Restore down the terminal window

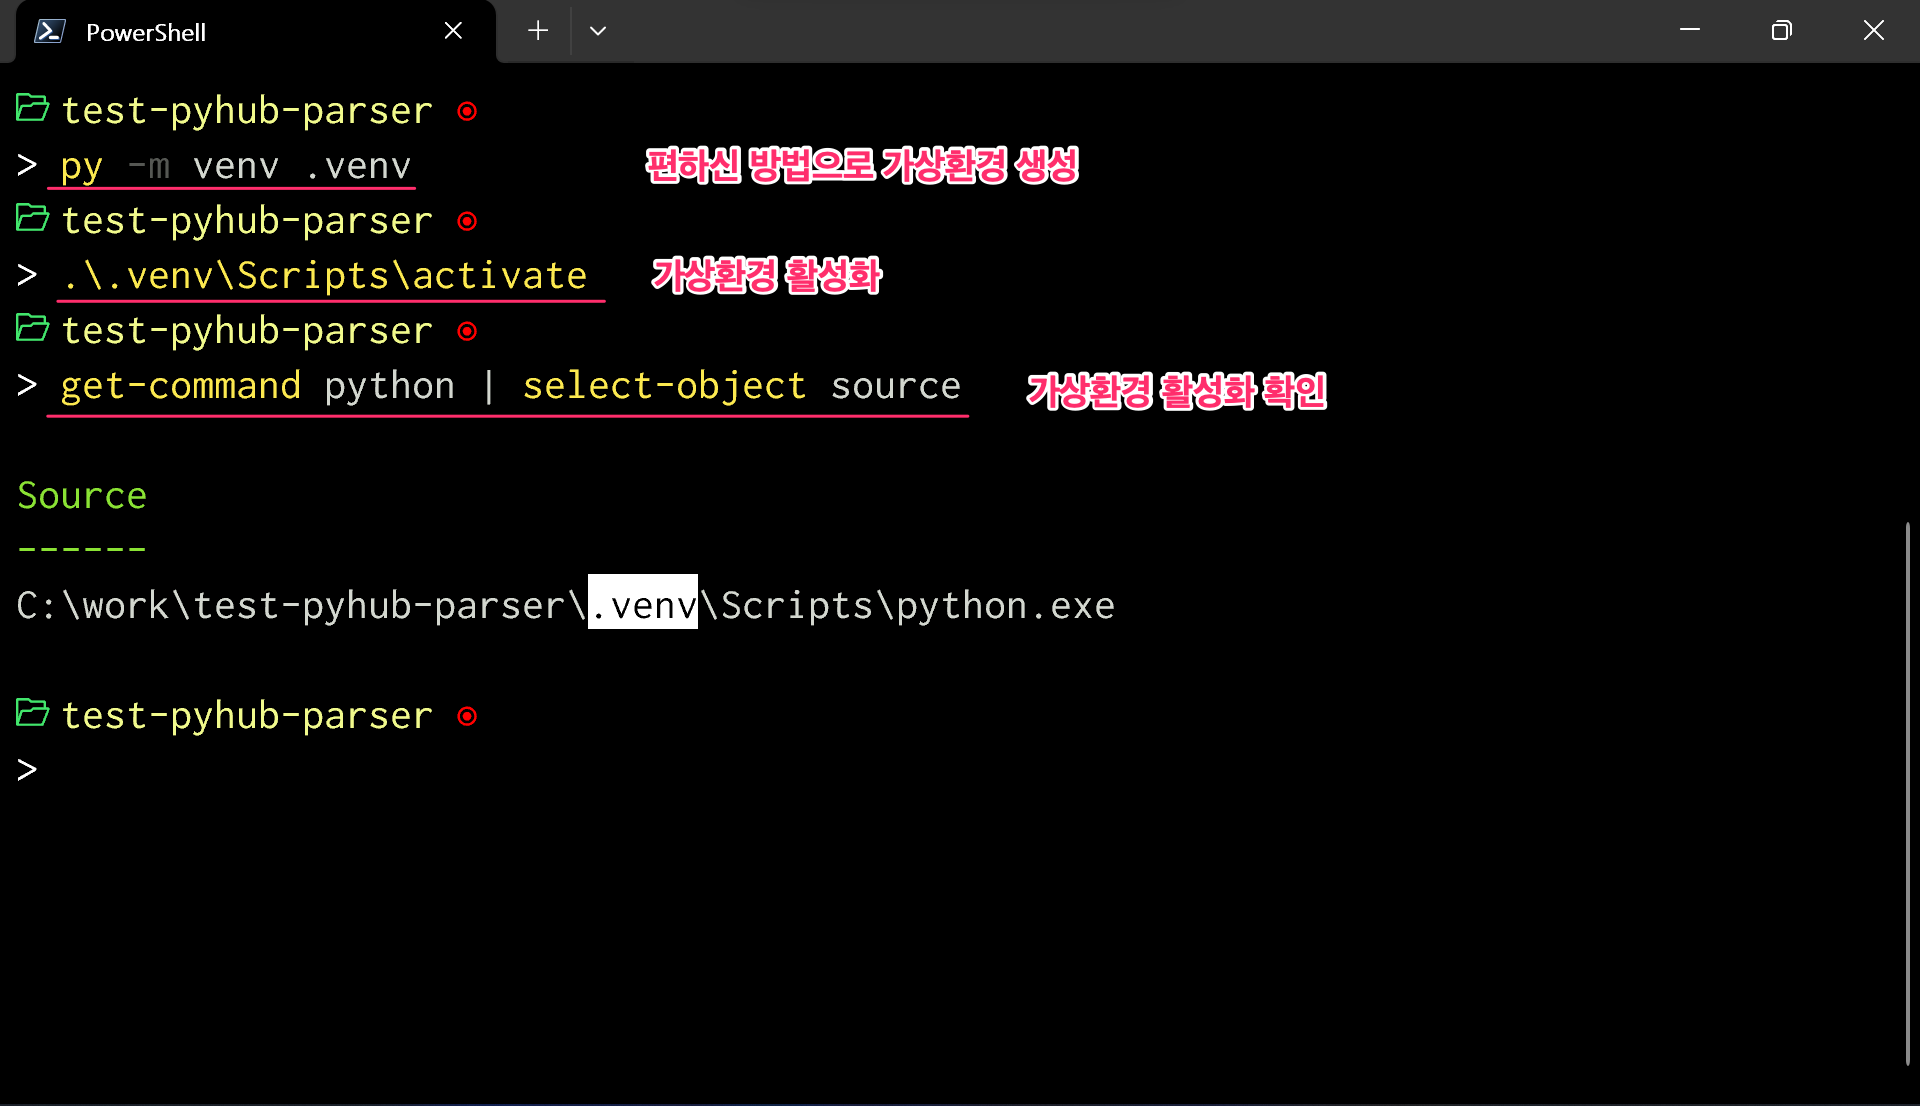click(1781, 31)
